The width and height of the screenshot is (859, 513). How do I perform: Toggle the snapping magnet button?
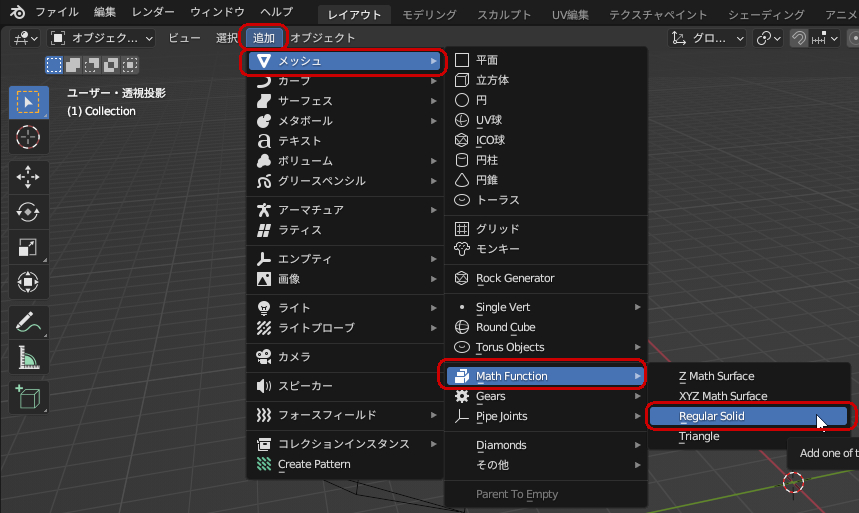click(799, 38)
